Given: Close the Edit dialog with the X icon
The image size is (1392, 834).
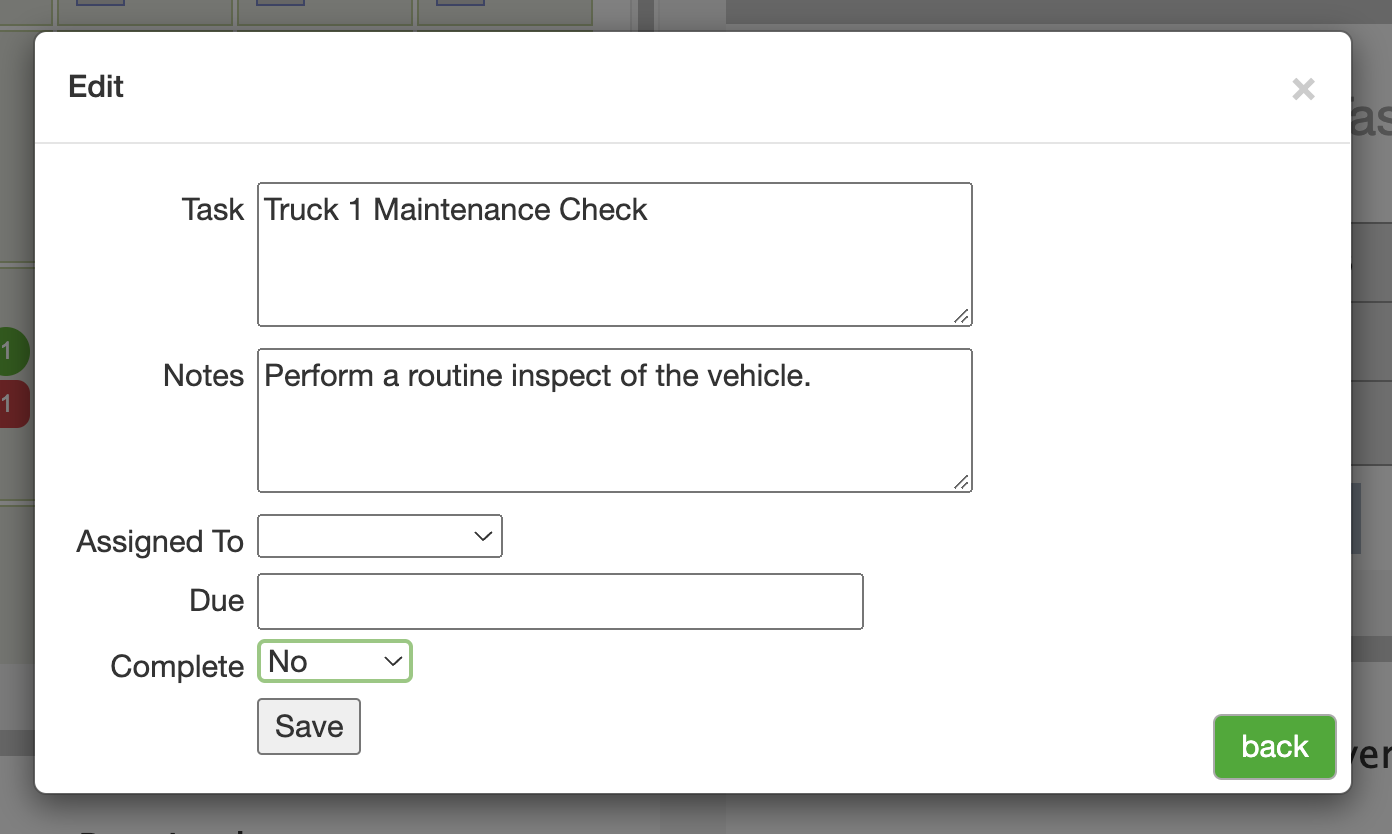Looking at the screenshot, I should 1302,89.
